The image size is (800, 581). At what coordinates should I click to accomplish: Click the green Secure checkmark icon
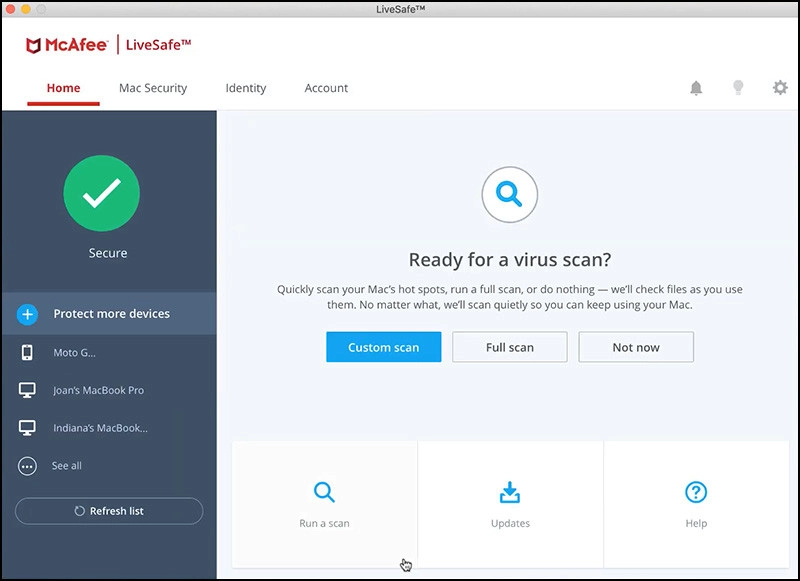102,193
